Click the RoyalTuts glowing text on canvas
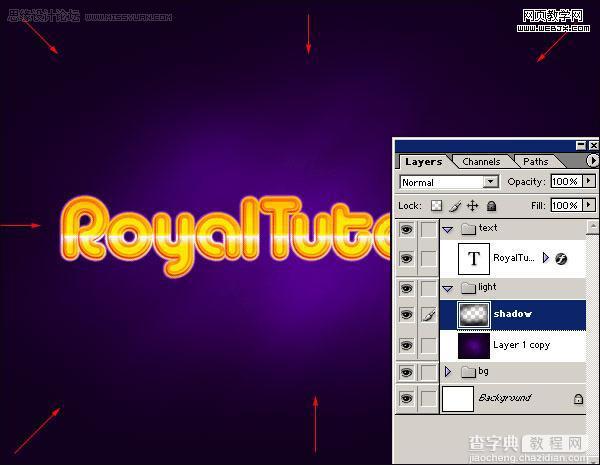600x465 pixels. [x=226, y=235]
